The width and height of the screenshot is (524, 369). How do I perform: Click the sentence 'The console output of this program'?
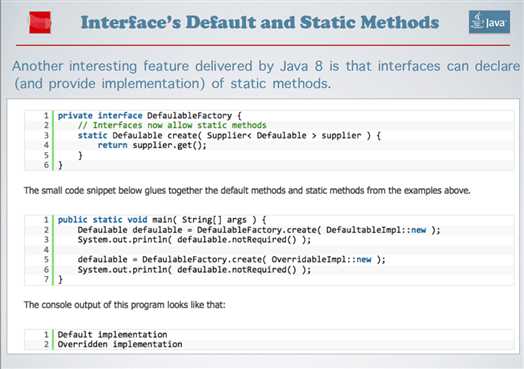(125, 305)
